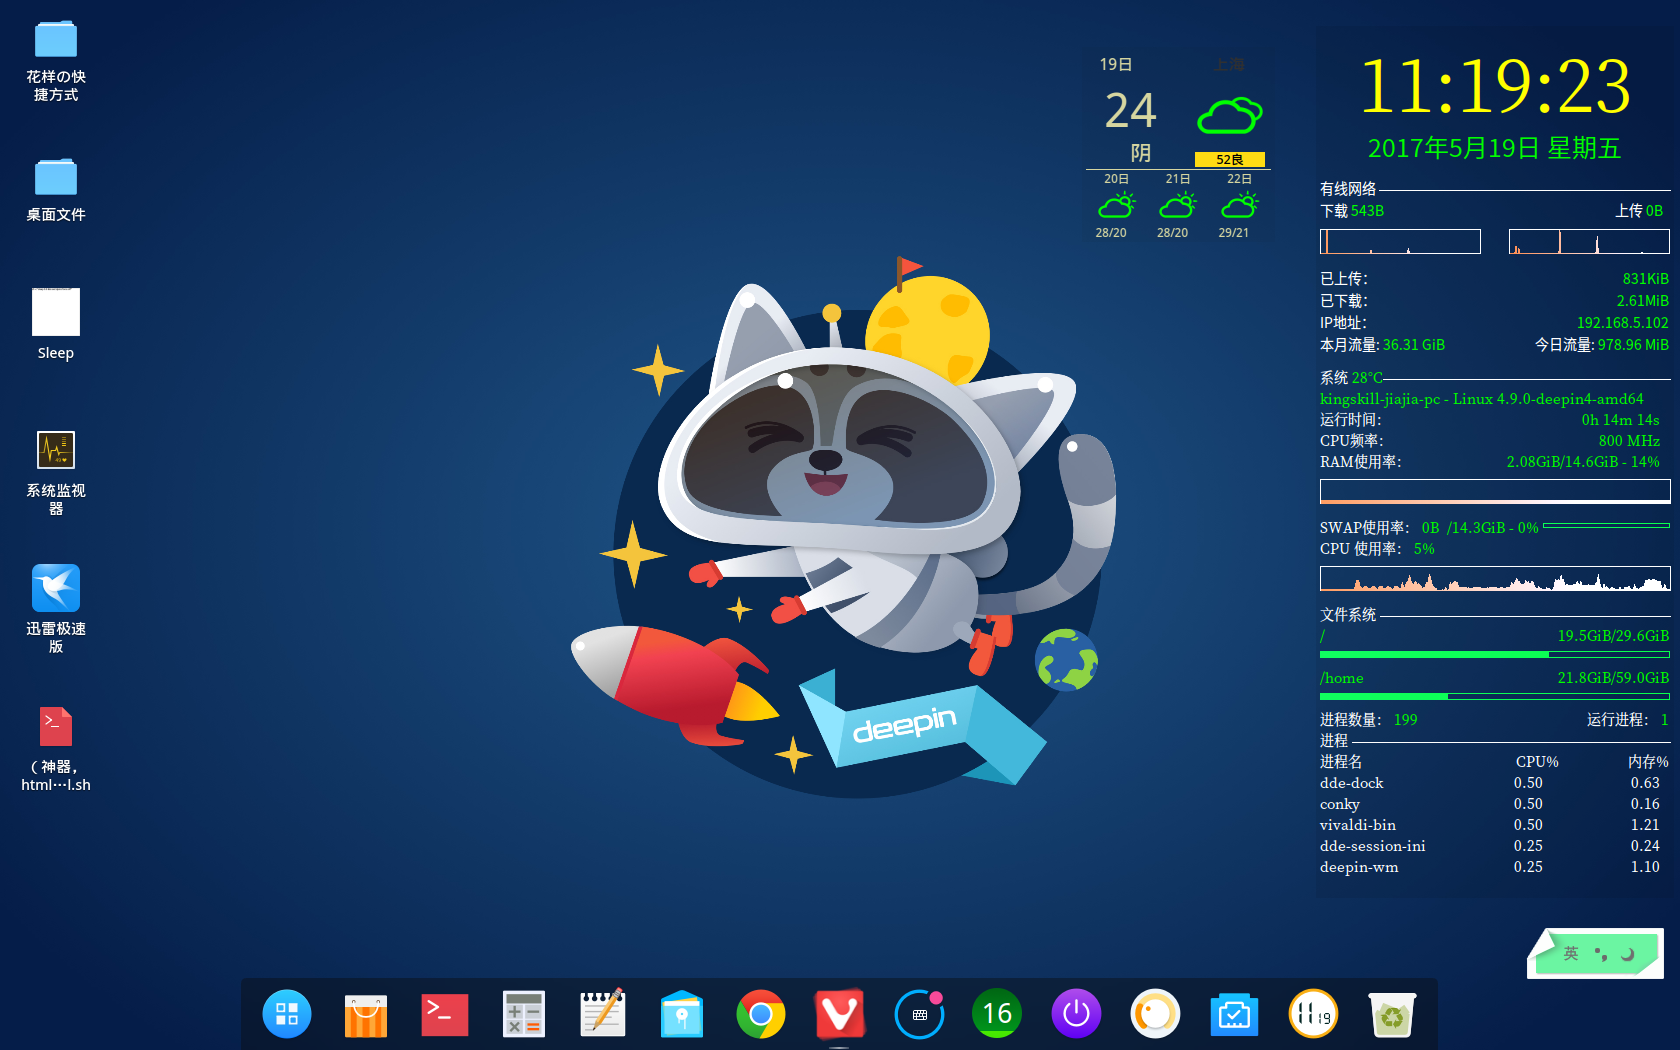Click the deepin-wm process row
Image resolution: width=1680 pixels, height=1050 pixels.
coord(1490,867)
